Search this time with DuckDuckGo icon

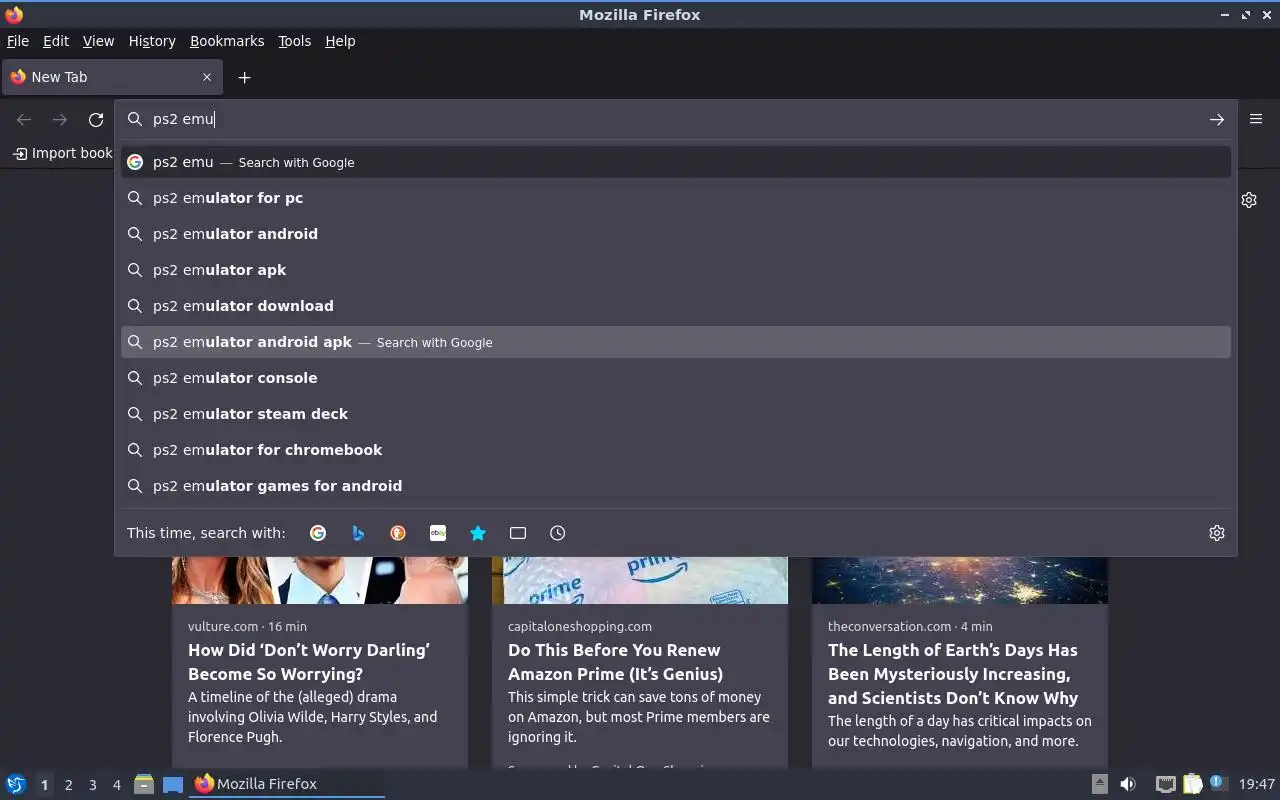click(x=398, y=533)
